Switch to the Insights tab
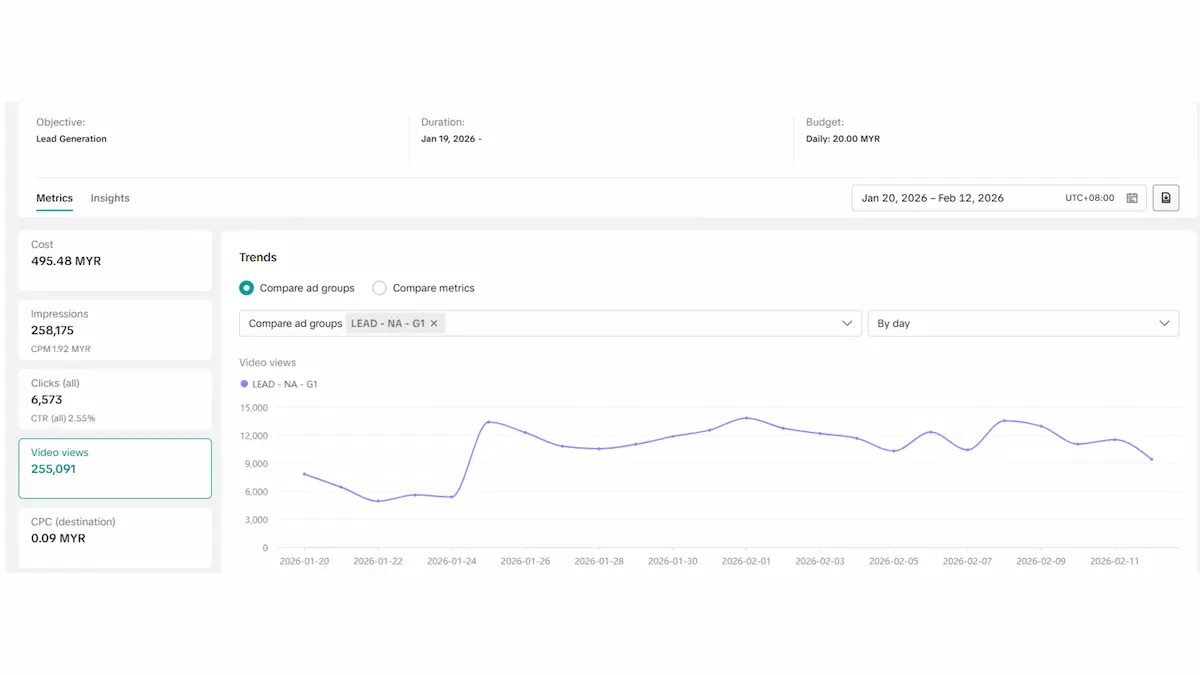 tap(110, 198)
